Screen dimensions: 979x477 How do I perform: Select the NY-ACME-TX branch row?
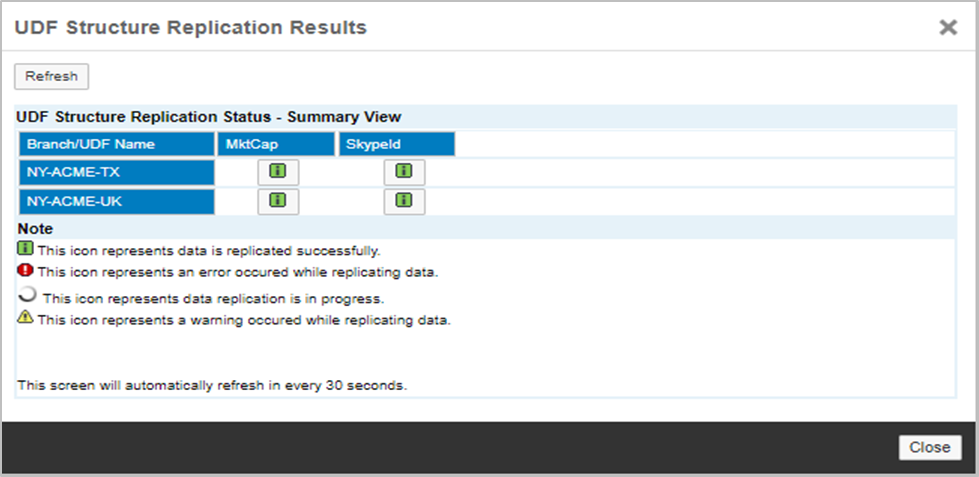click(x=116, y=172)
